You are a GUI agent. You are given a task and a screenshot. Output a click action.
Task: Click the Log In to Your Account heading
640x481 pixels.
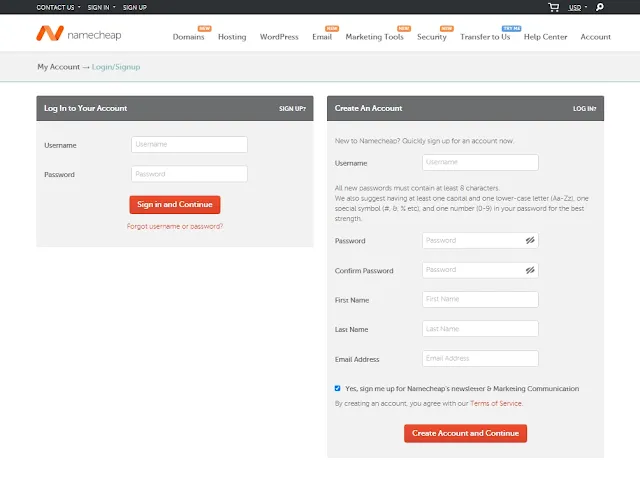86,108
